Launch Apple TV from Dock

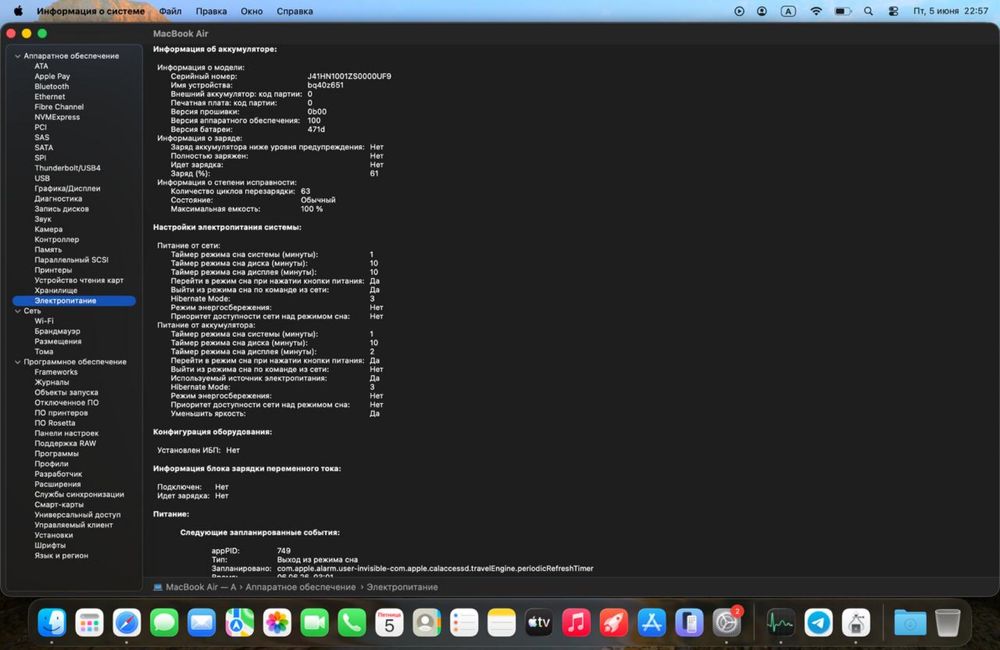[539, 623]
